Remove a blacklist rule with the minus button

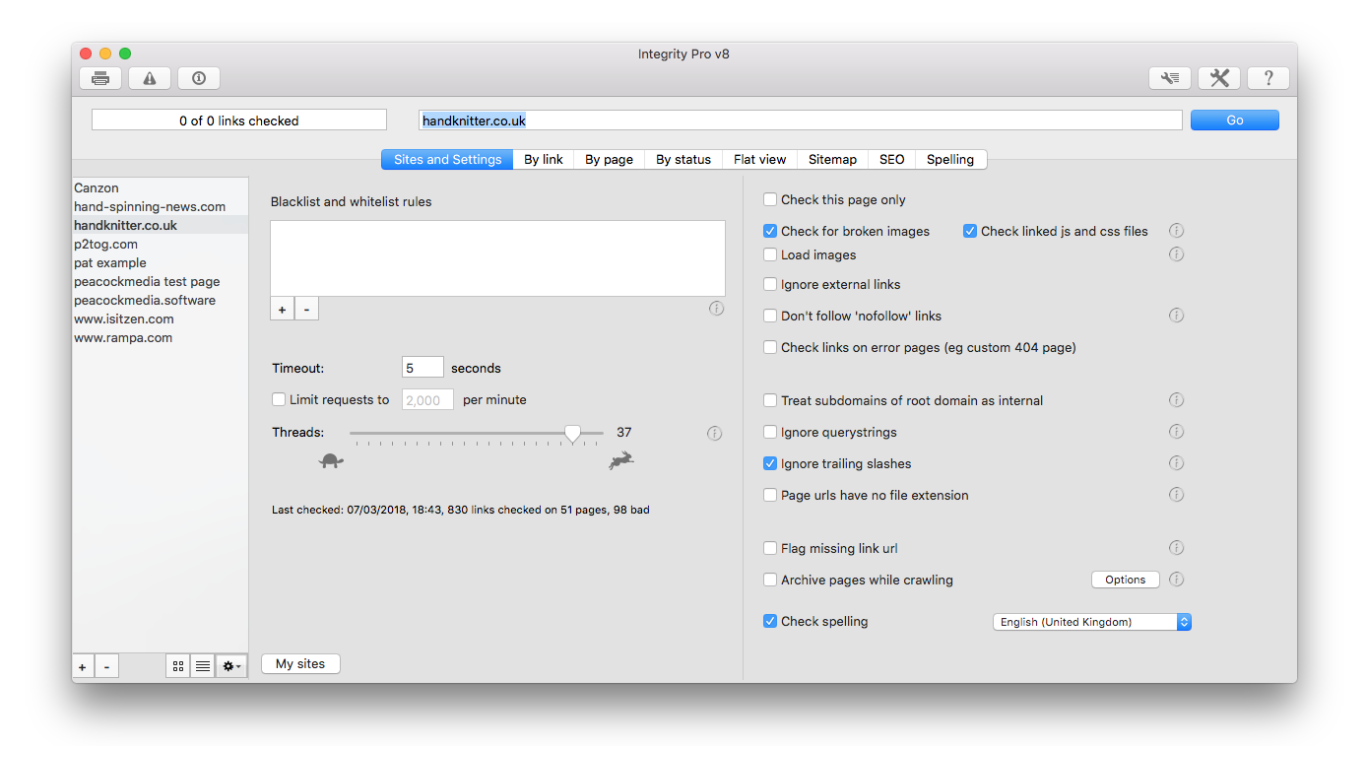pyautogui.click(x=306, y=310)
